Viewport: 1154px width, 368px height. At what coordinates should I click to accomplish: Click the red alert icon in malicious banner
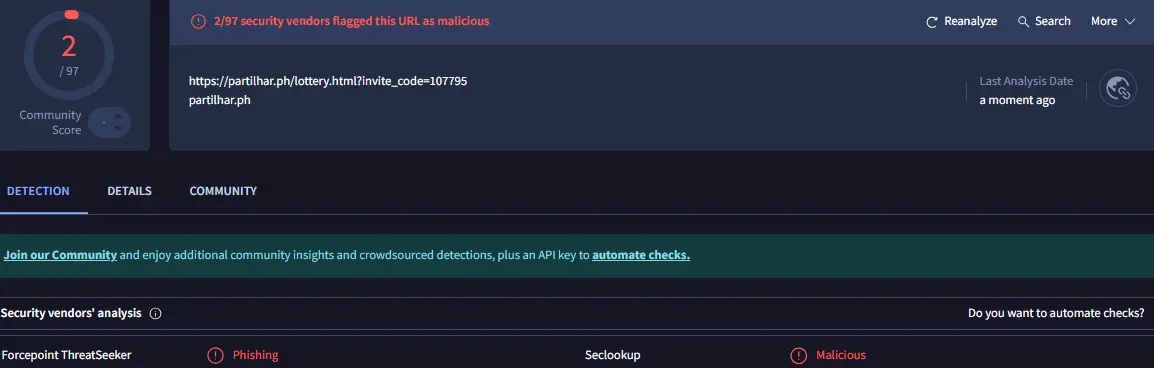point(198,21)
